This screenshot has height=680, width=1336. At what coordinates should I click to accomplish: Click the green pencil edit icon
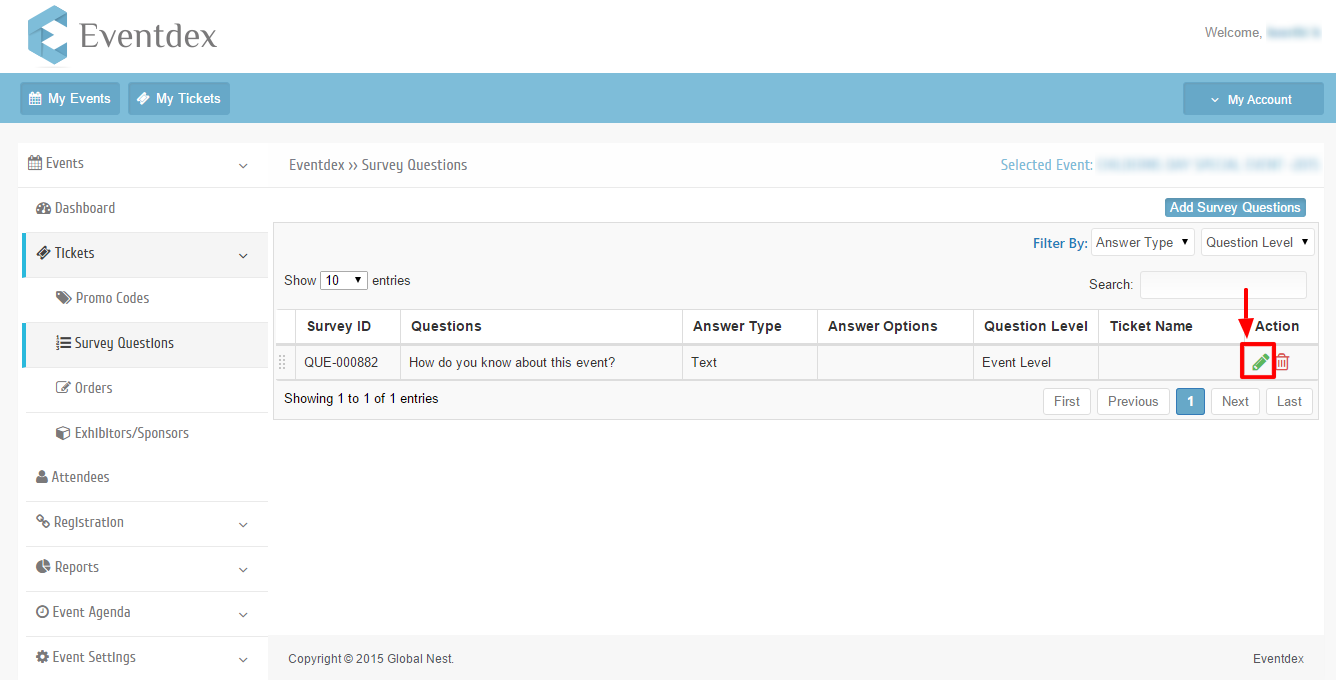coord(1260,362)
